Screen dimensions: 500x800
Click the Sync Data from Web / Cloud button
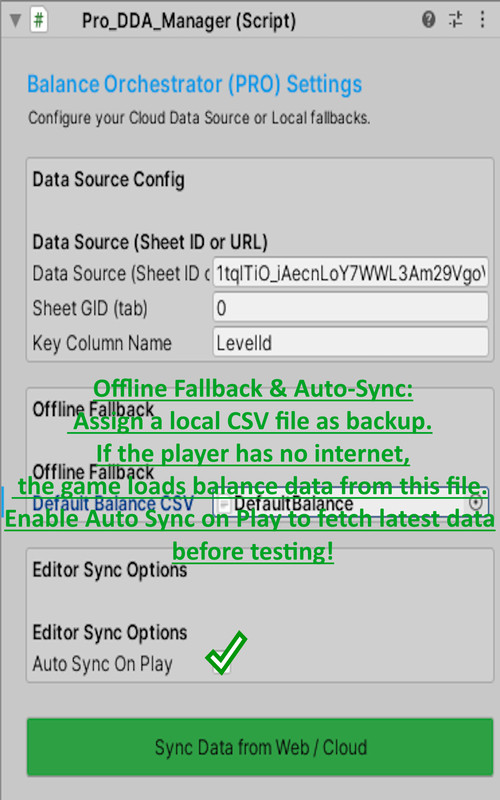coord(260,747)
